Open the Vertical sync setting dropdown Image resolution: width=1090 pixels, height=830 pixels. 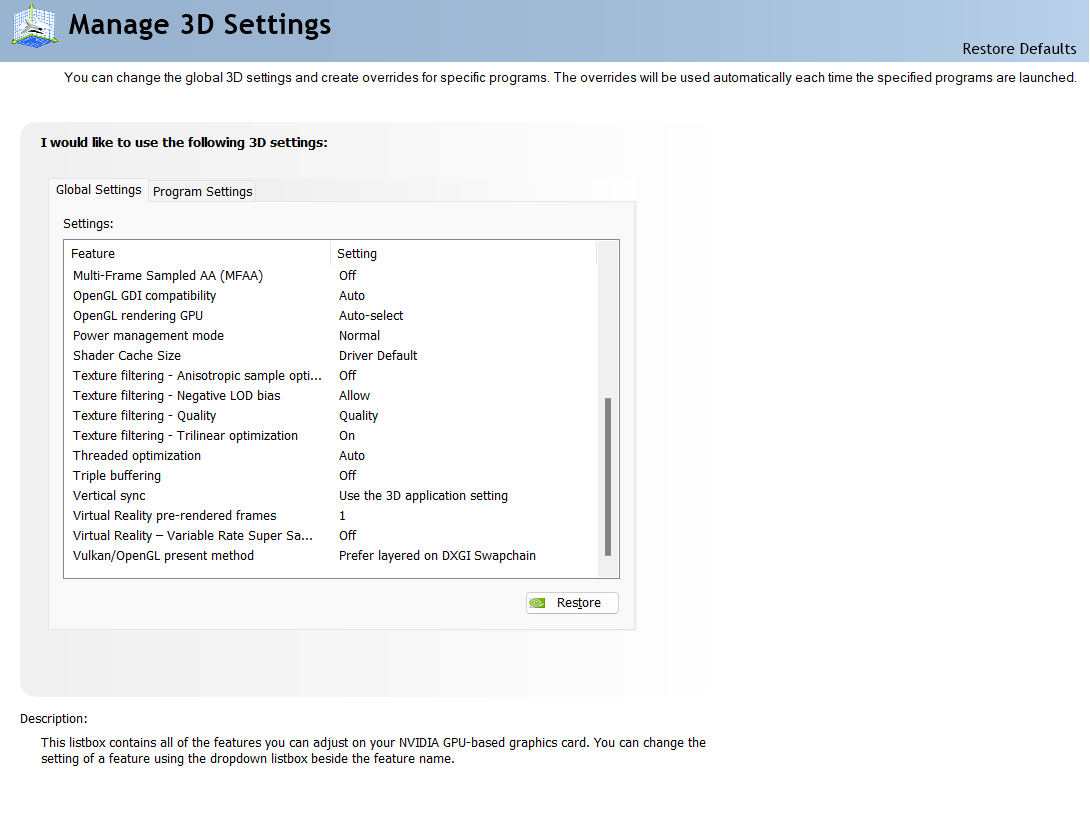pos(423,496)
